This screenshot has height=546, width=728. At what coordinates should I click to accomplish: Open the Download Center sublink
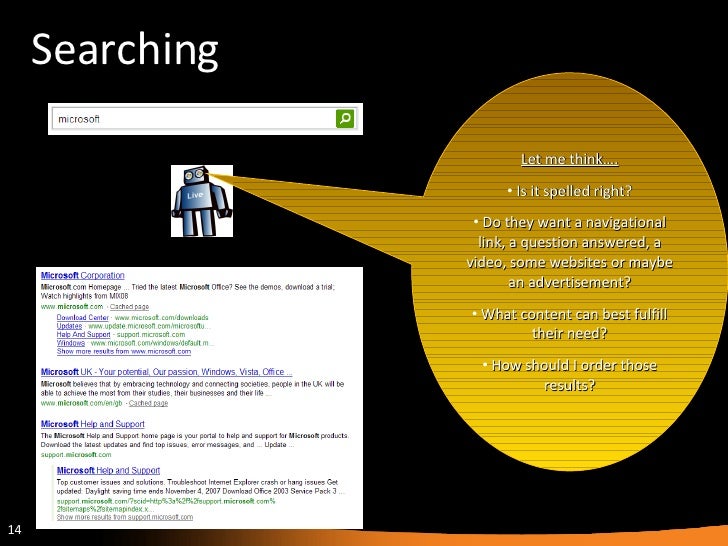(83, 318)
